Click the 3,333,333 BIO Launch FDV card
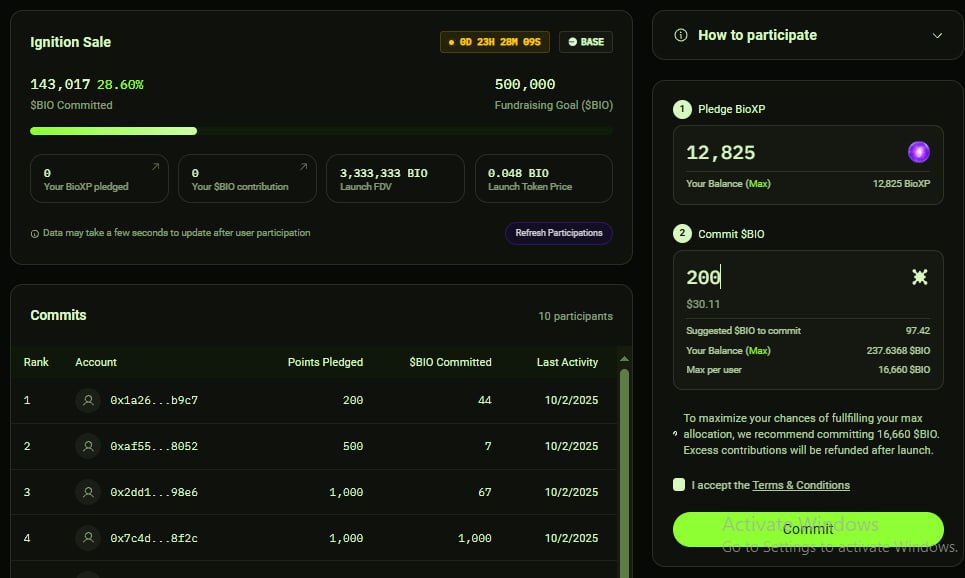The height and width of the screenshot is (578, 965). (395, 179)
